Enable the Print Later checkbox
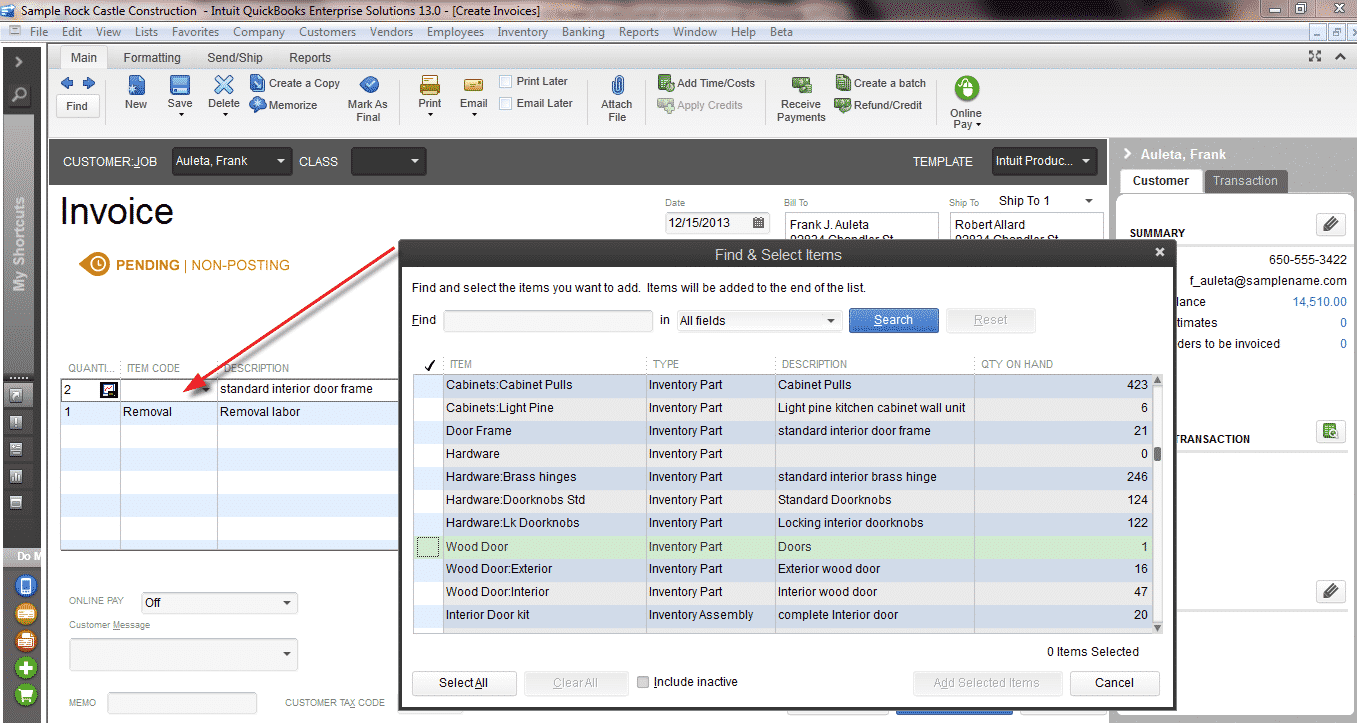Screen dimensions: 1357x723 point(506,82)
